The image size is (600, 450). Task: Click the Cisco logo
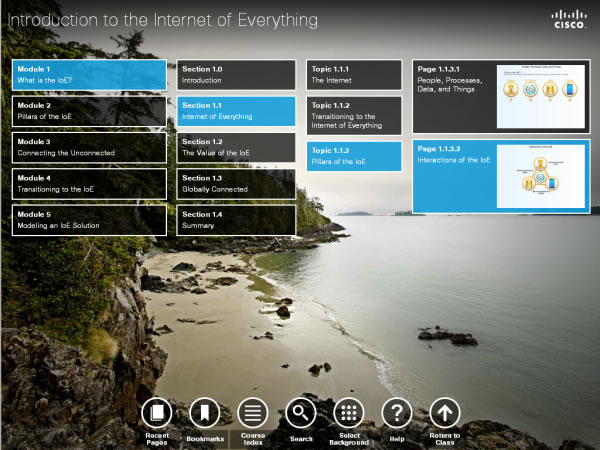(x=567, y=20)
